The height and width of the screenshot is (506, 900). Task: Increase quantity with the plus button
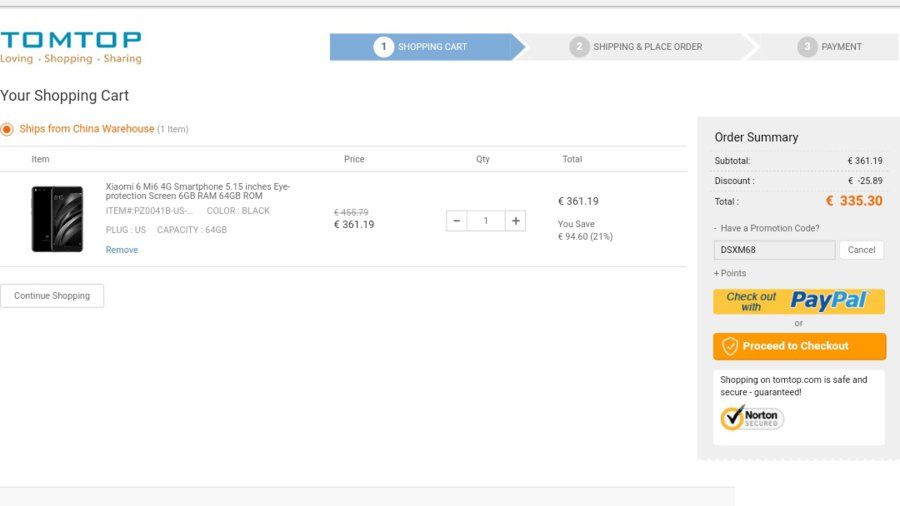tap(515, 221)
